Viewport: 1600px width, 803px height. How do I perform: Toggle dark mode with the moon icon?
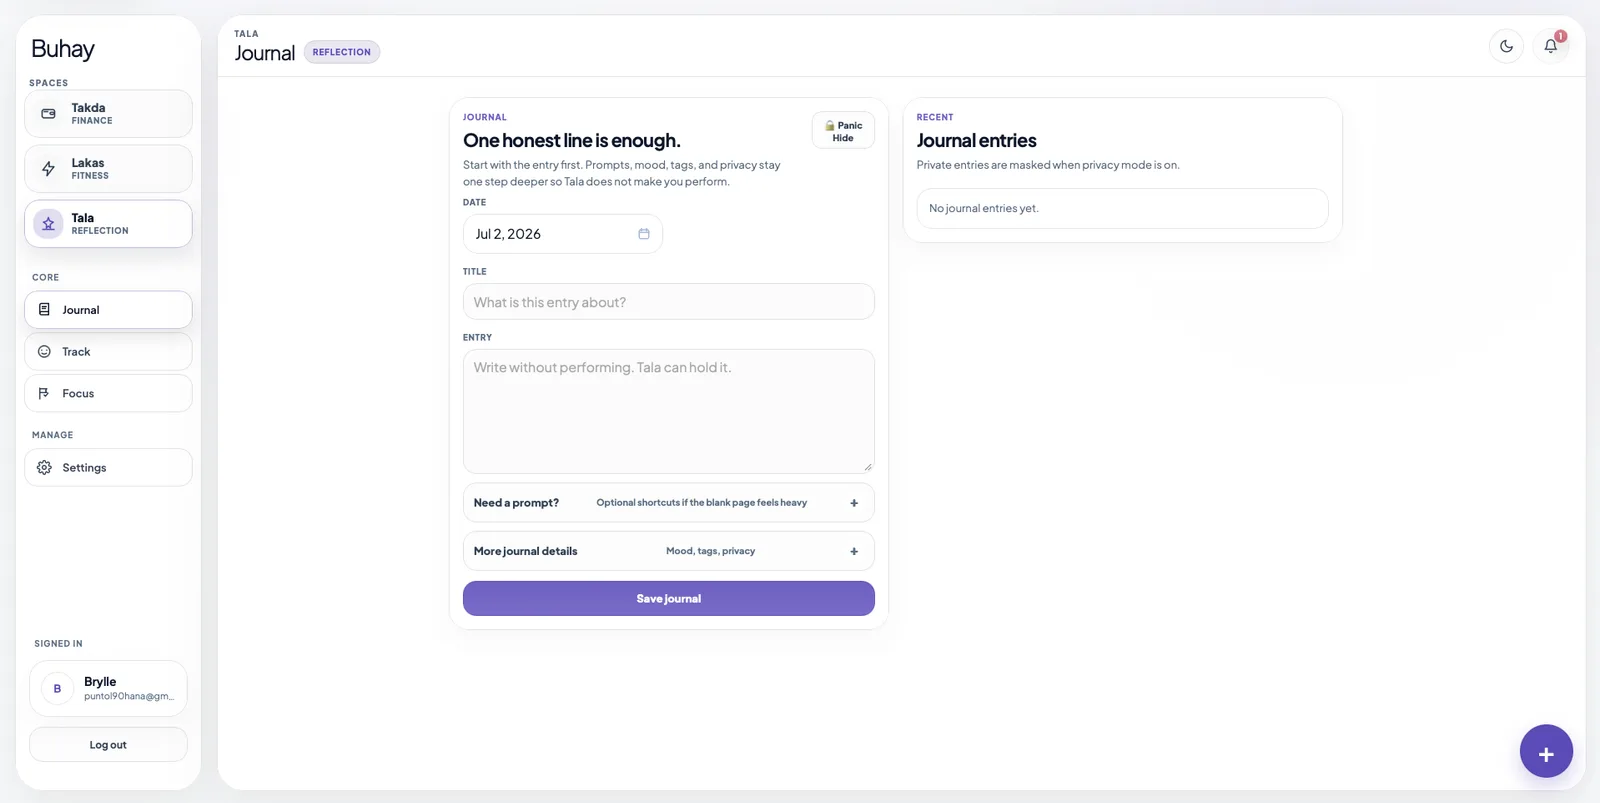click(x=1506, y=46)
